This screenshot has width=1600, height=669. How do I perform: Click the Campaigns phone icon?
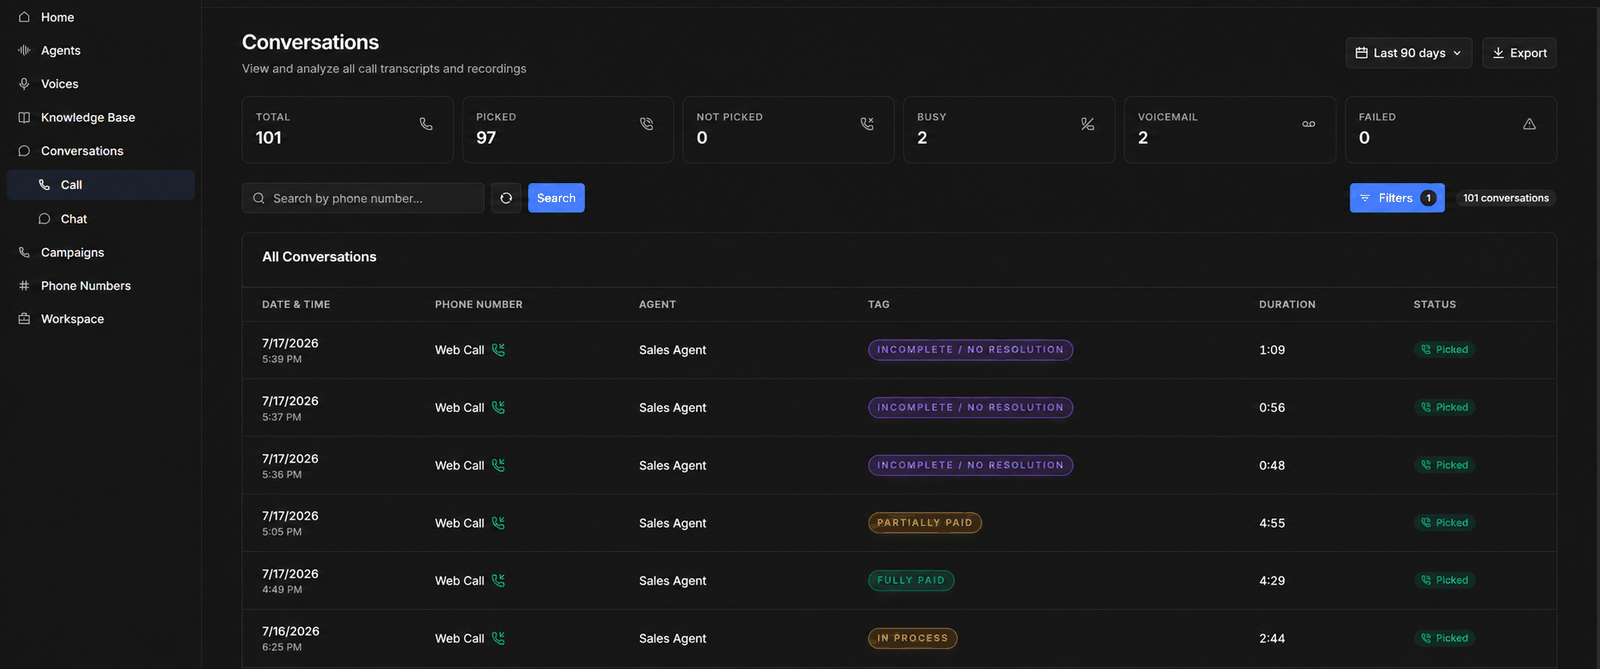[24, 252]
